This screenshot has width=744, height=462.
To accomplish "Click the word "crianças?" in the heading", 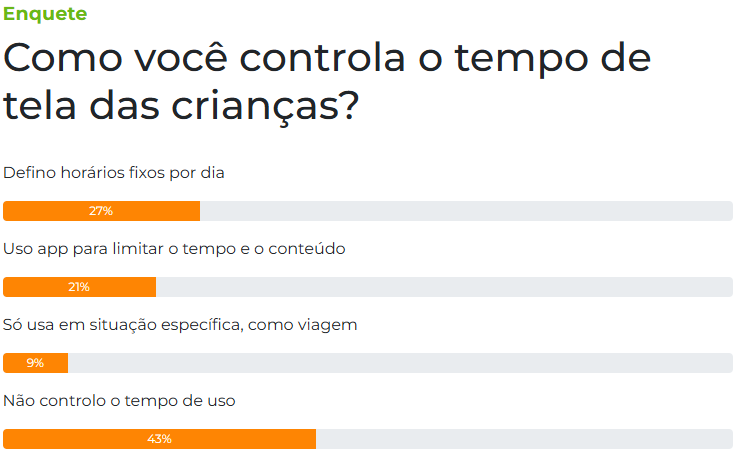I will coord(265,106).
